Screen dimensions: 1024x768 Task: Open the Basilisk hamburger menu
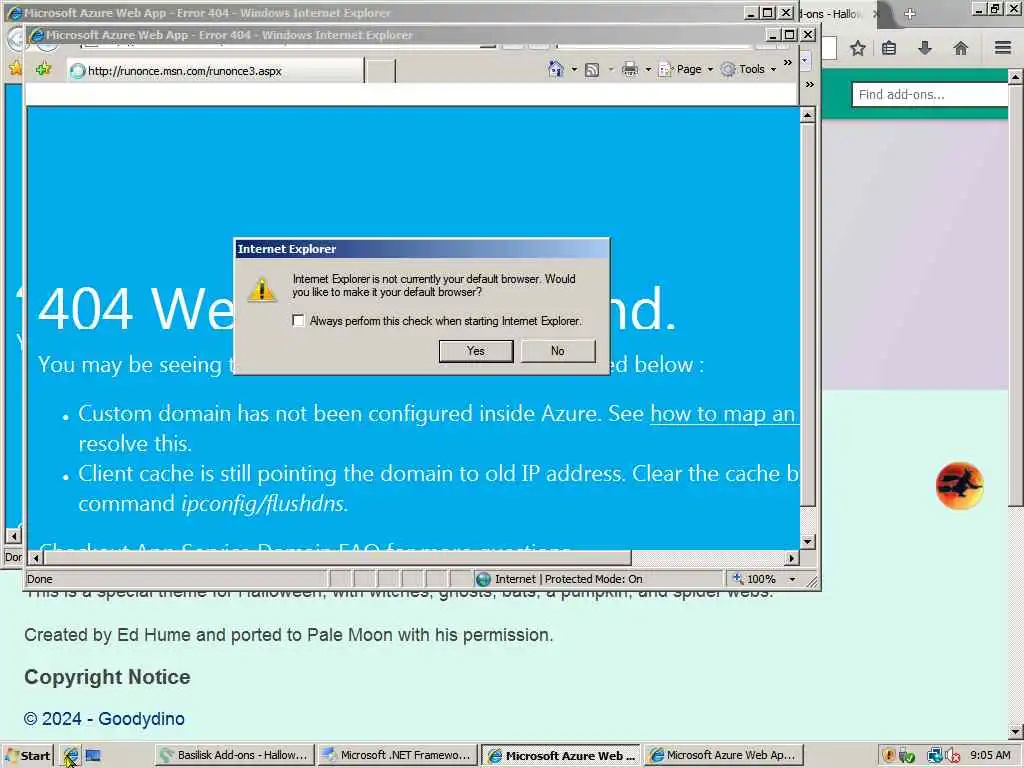1003,48
